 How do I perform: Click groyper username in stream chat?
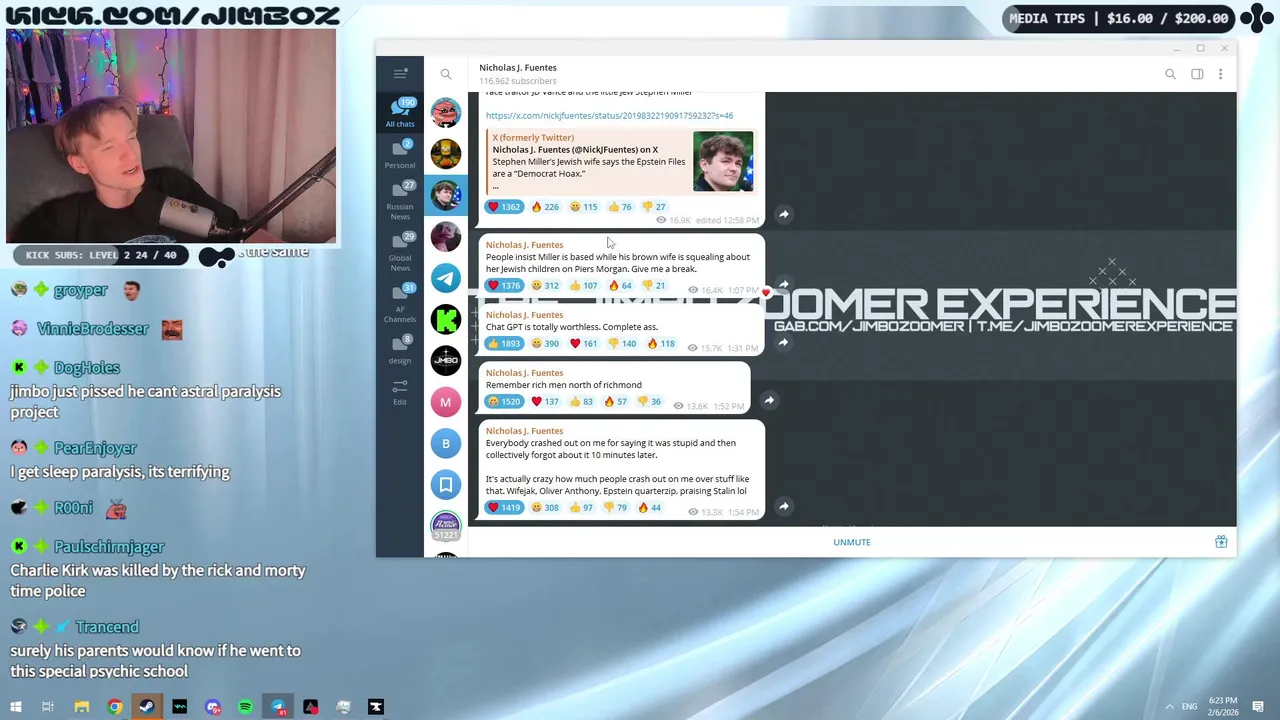(80, 290)
